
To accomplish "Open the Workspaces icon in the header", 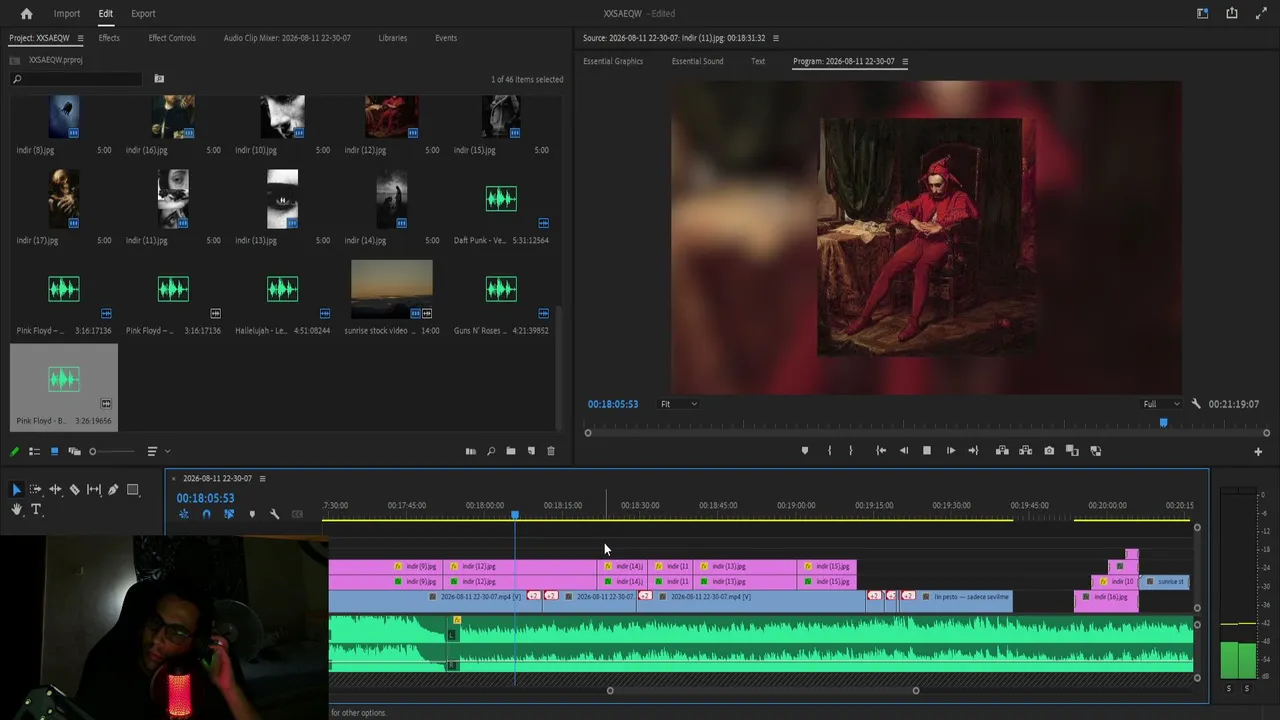I will (1203, 13).
